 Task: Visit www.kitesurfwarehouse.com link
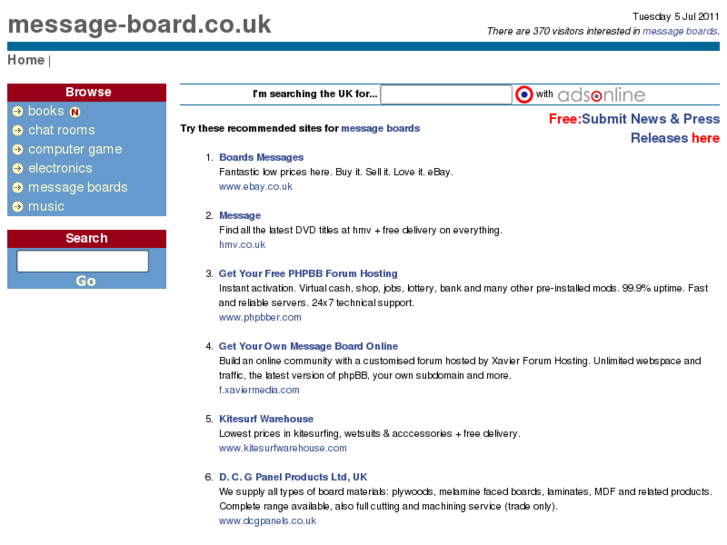[282, 448]
